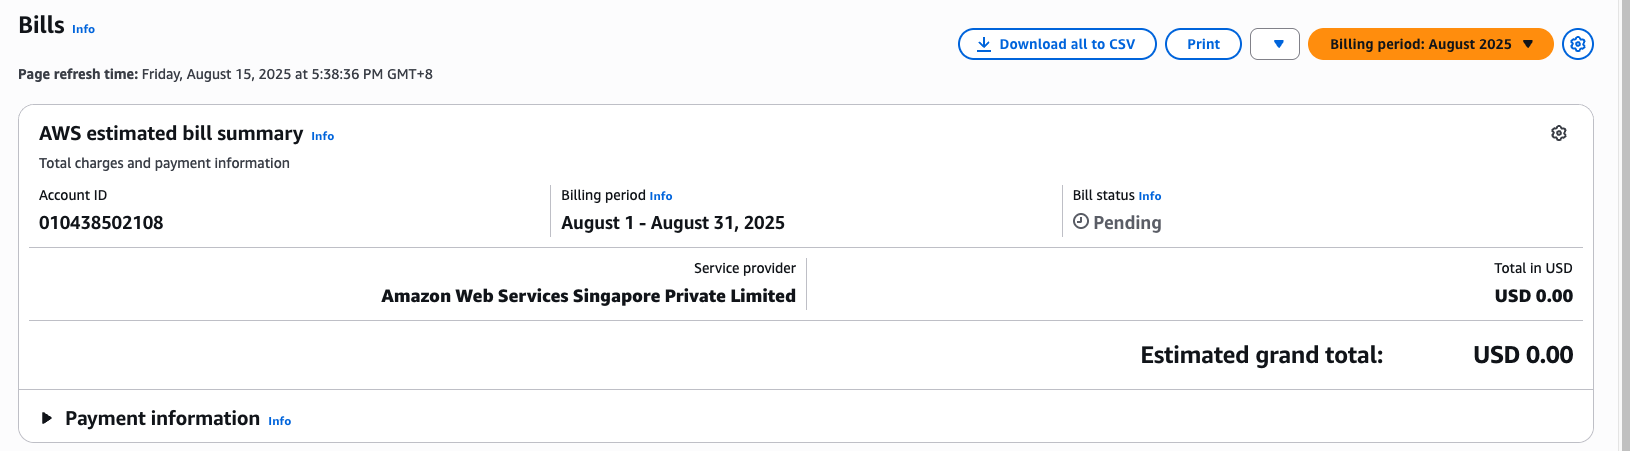
Task: Expand the Payment information section triangle
Action: click(46, 418)
